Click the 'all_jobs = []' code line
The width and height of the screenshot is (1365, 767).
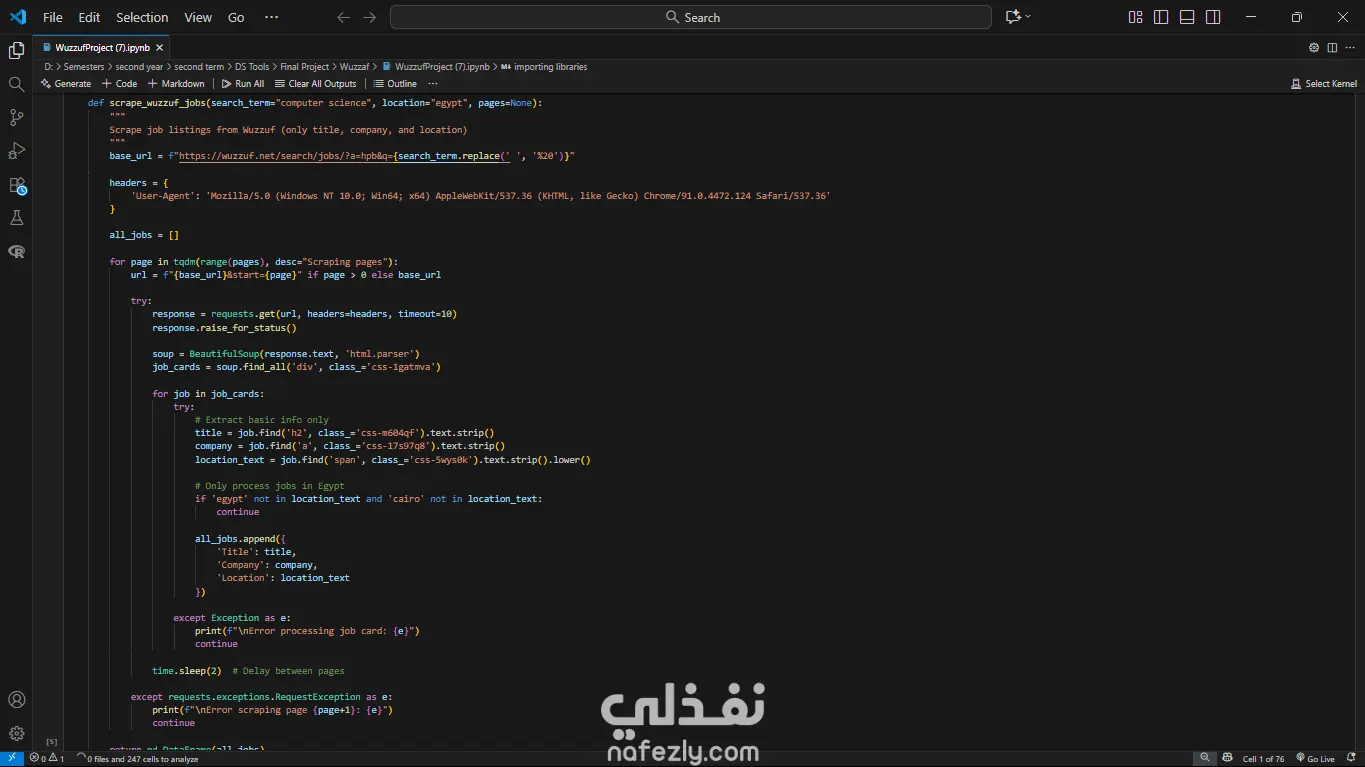coord(144,235)
